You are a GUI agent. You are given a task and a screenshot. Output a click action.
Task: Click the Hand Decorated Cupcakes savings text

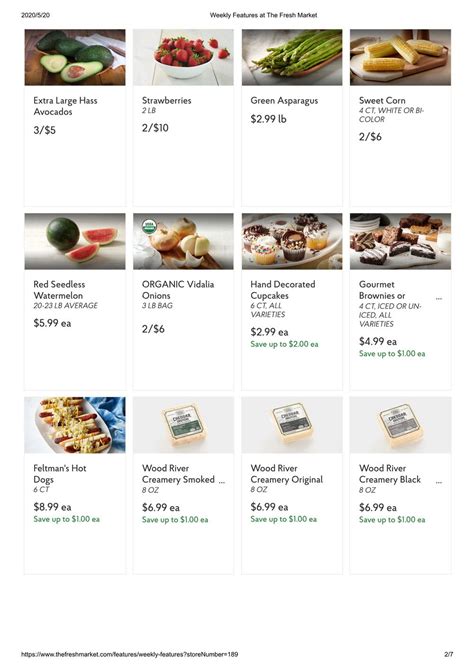284,344
